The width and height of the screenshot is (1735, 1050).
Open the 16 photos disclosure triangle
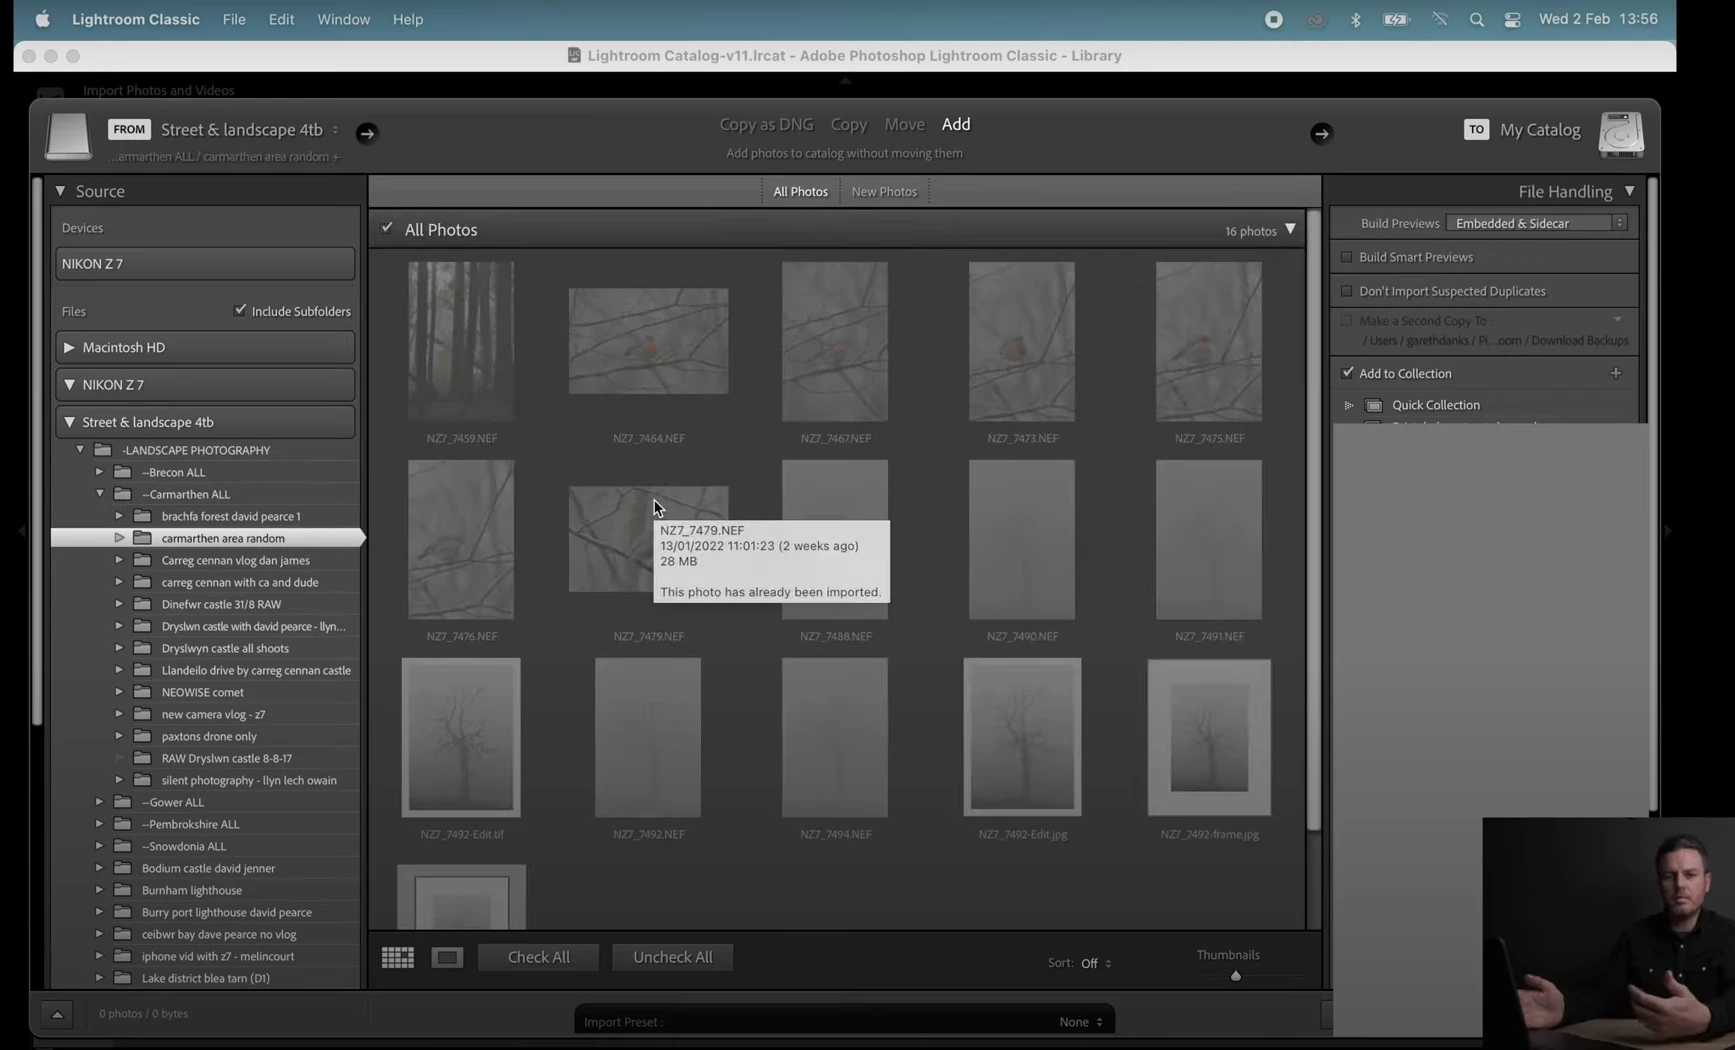[x=1291, y=230]
